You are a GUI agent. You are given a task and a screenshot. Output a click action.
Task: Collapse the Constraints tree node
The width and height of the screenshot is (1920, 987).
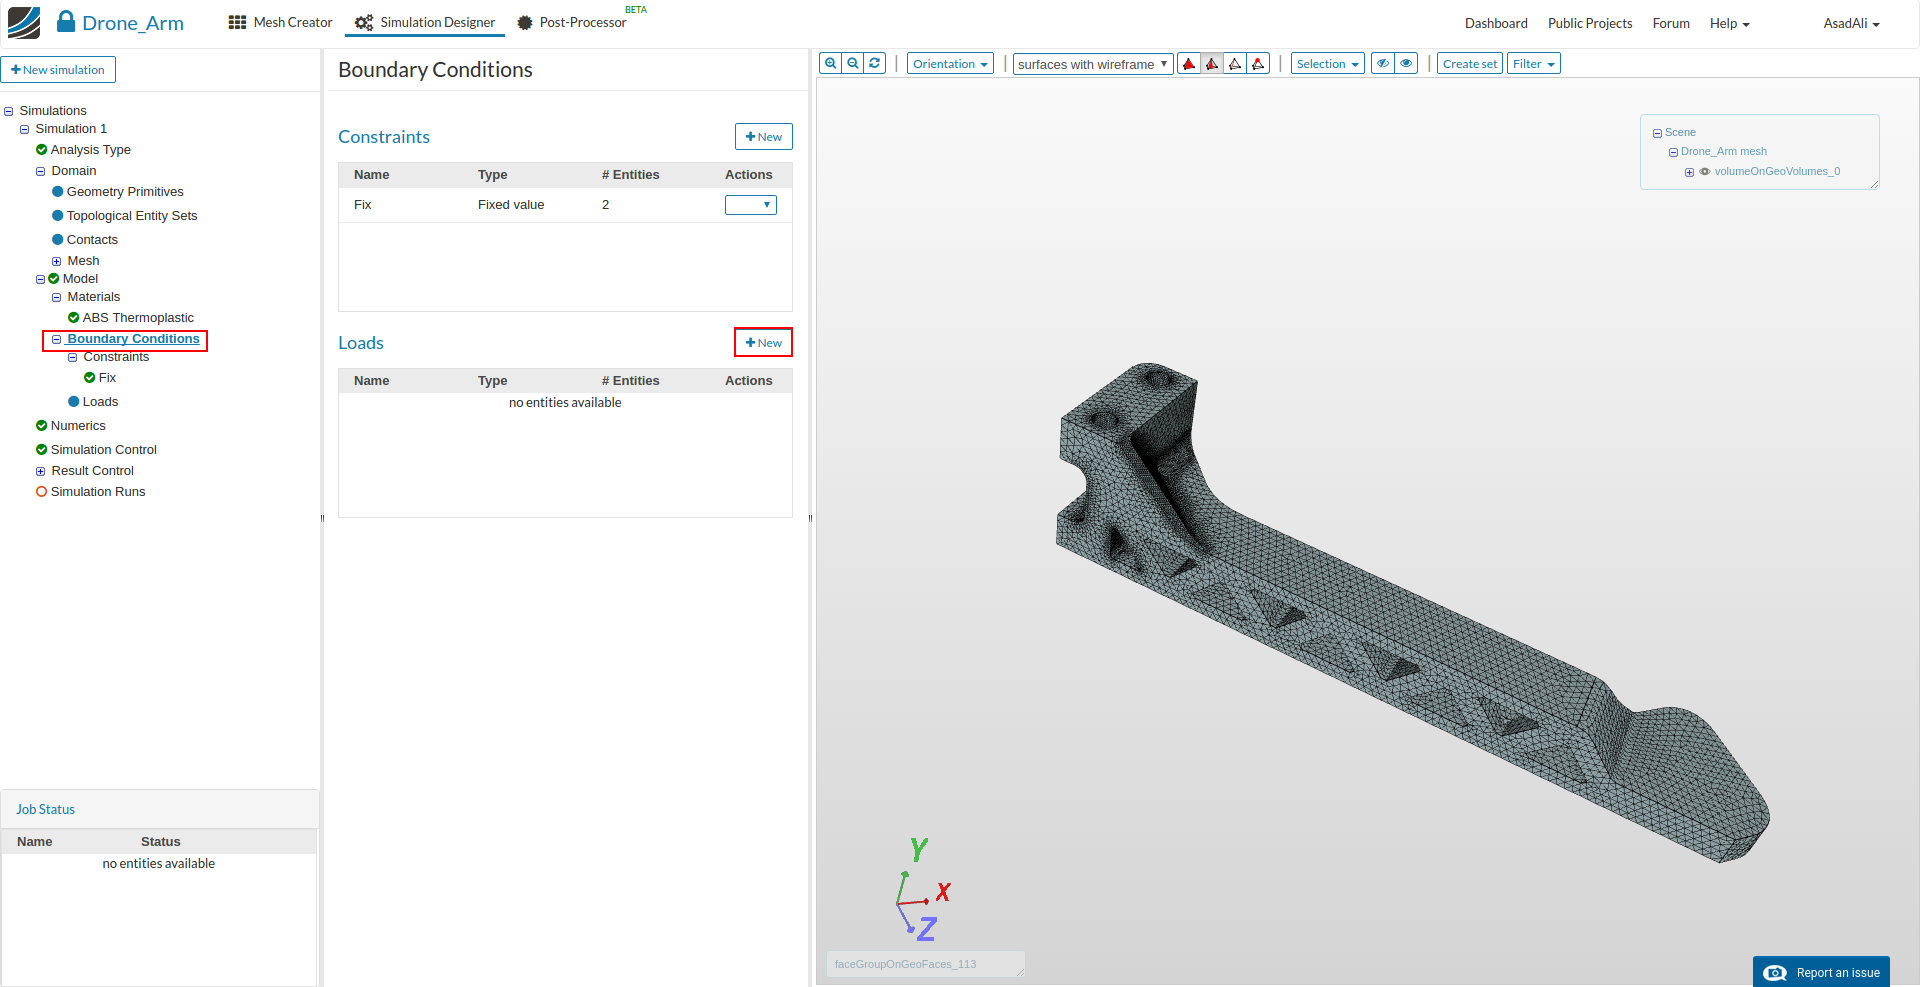click(72, 358)
